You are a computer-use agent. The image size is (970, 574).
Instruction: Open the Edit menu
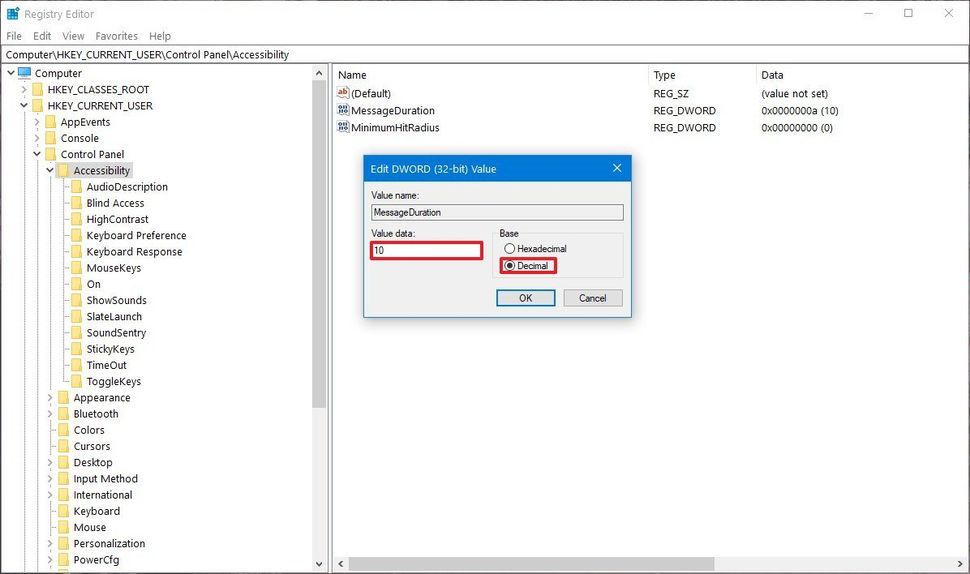point(42,36)
